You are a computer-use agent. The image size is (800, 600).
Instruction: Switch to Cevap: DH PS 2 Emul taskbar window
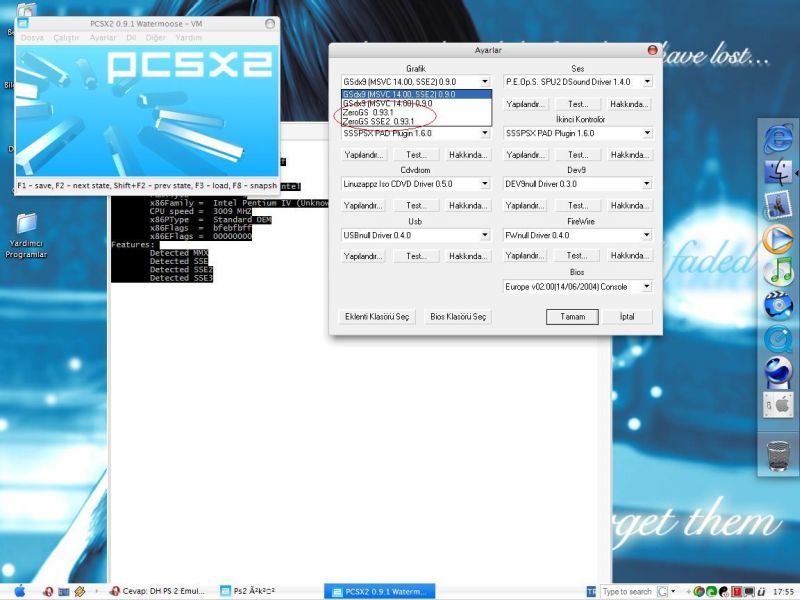(157, 591)
